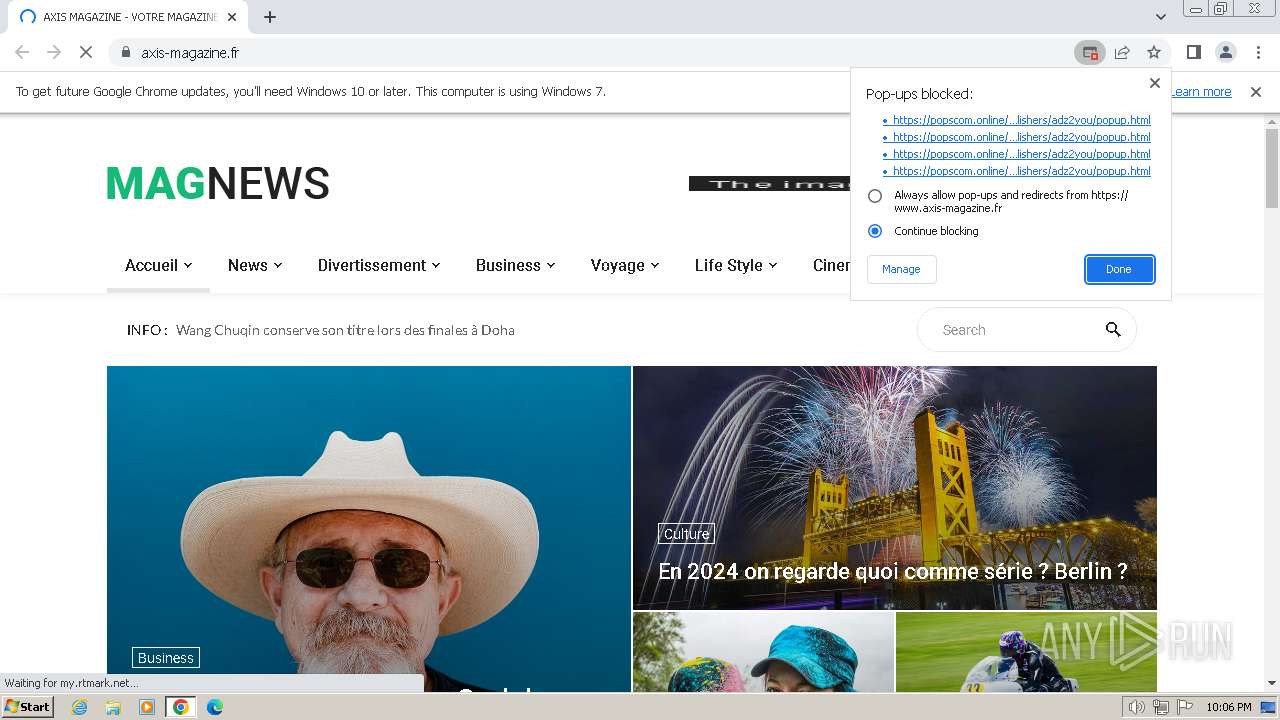
Task: Open the fourth blocked popup link
Action: (1021, 171)
